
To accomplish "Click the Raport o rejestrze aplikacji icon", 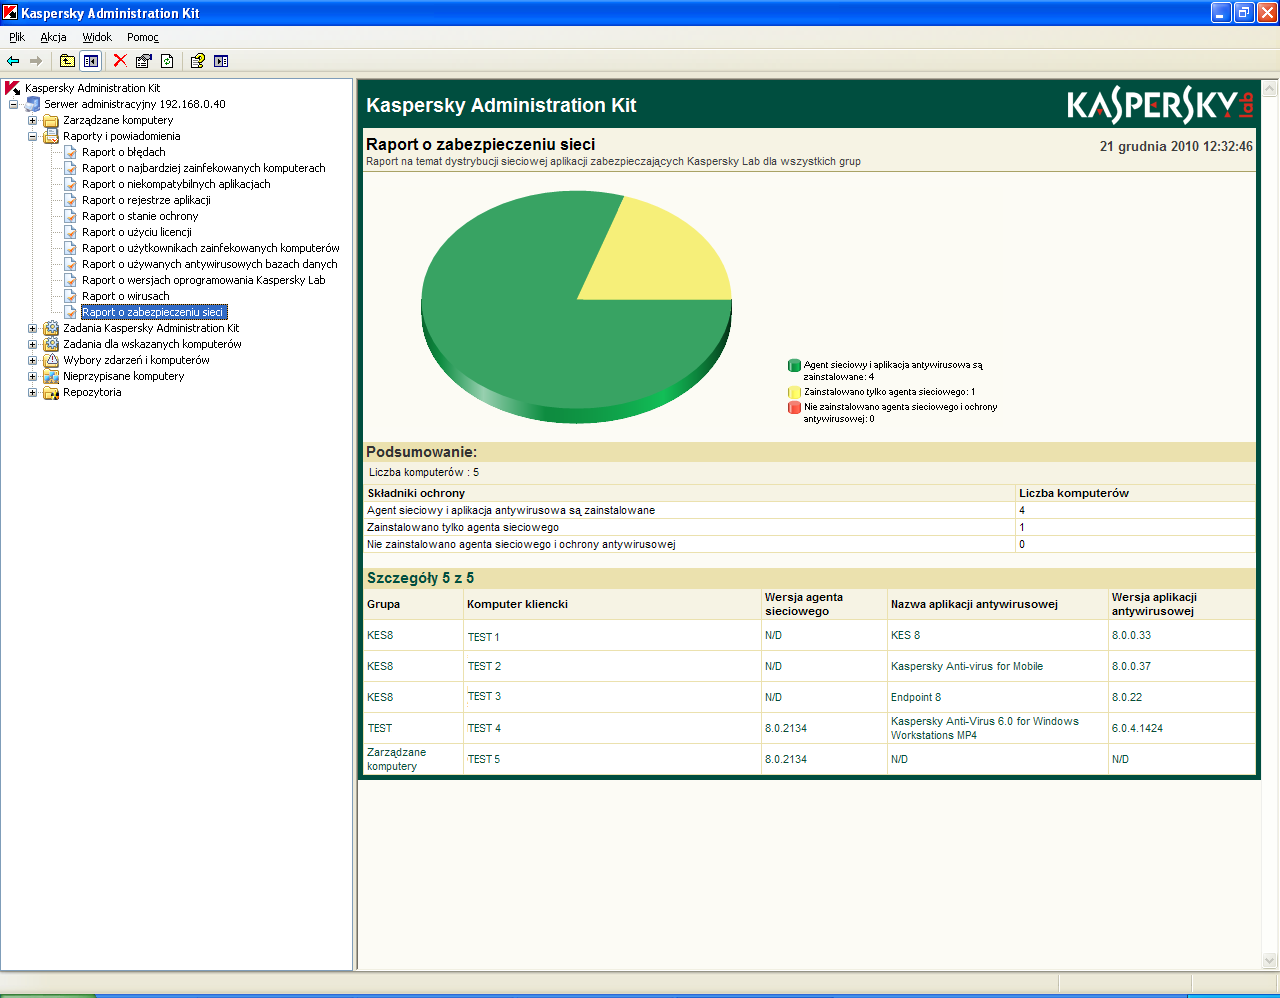I will pos(70,200).
